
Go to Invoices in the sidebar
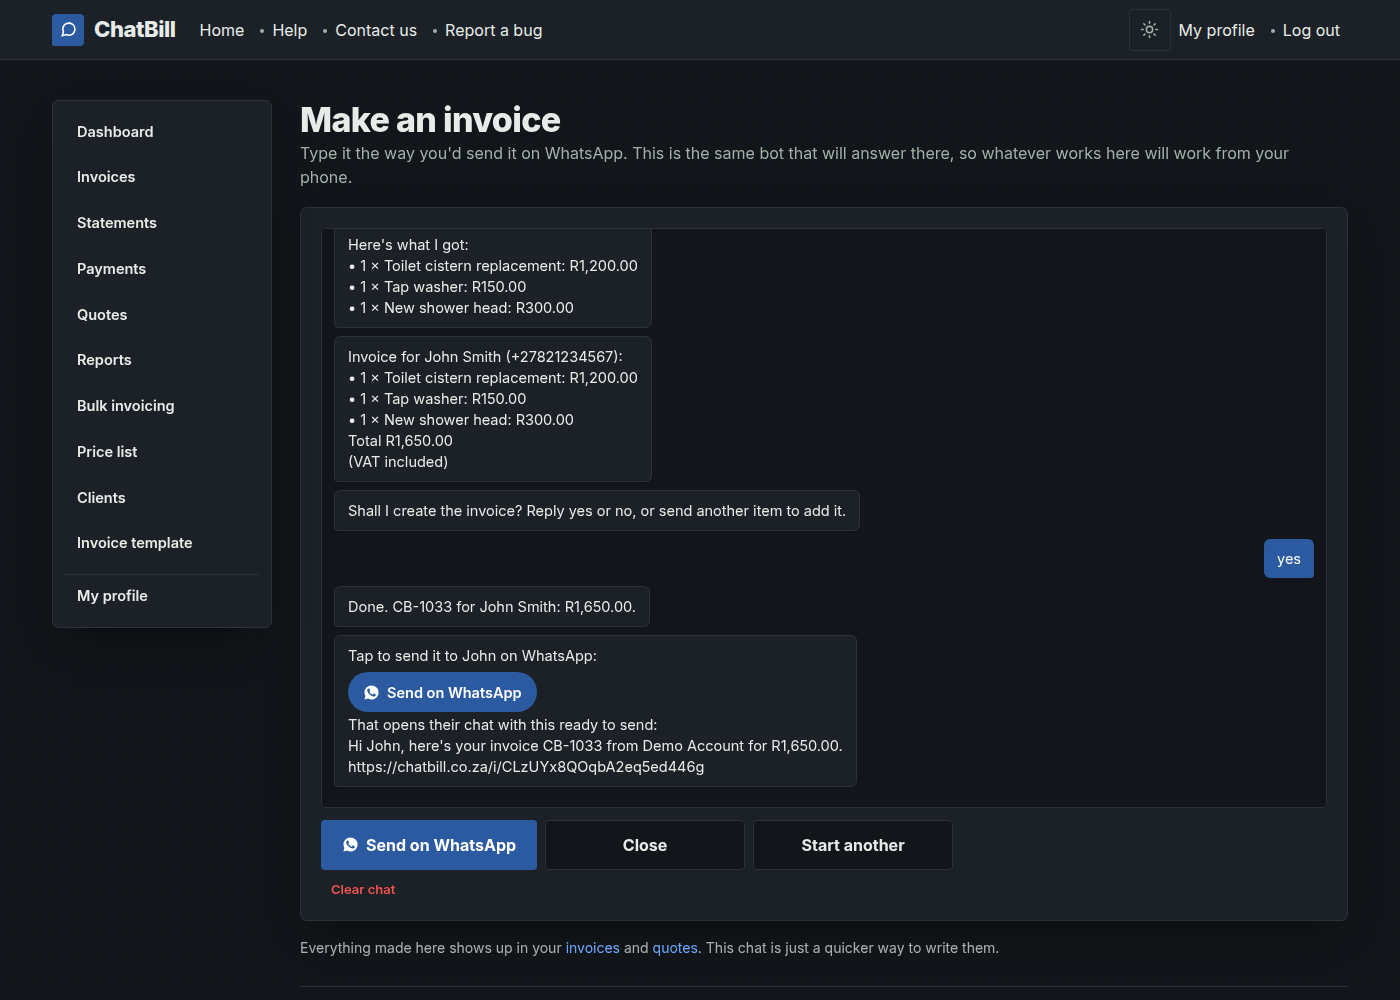pyautogui.click(x=162, y=177)
